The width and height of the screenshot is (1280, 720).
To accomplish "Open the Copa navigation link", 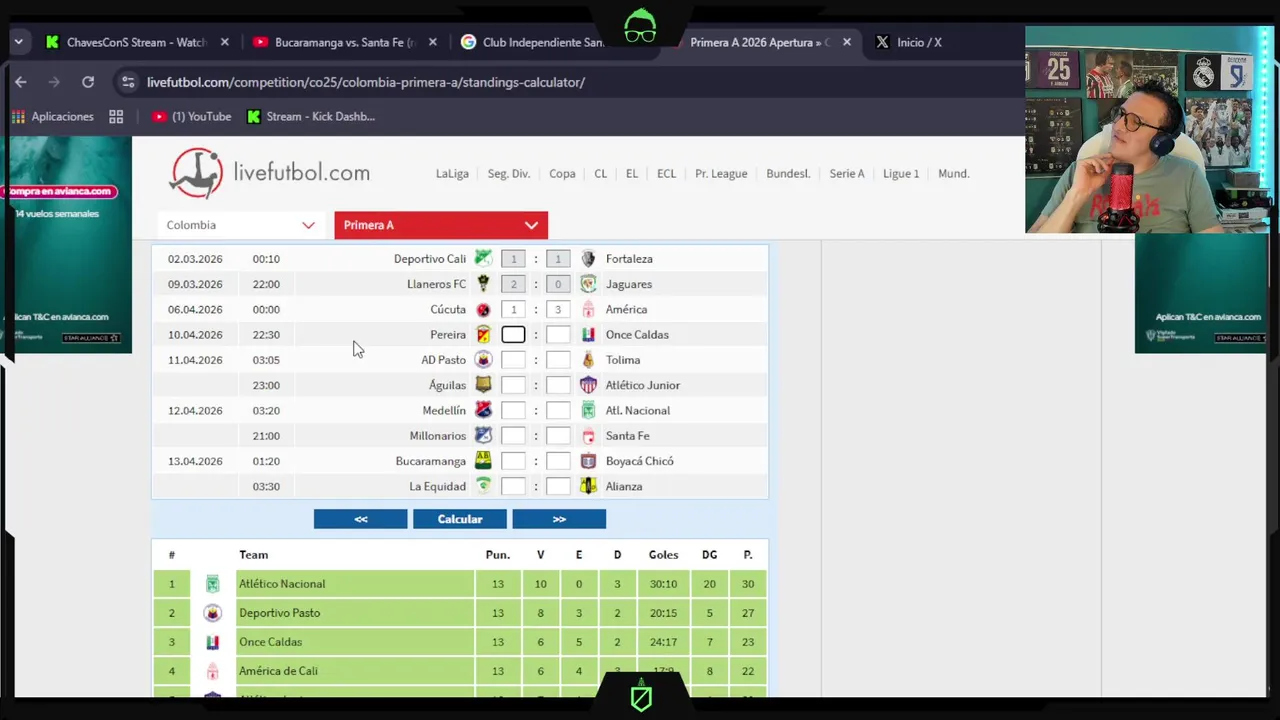I will [562, 174].
